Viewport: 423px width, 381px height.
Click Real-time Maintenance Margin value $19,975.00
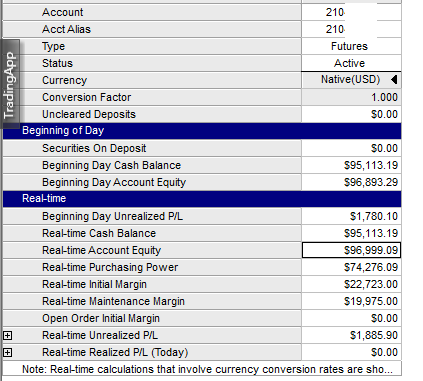[x=351, y=301]
